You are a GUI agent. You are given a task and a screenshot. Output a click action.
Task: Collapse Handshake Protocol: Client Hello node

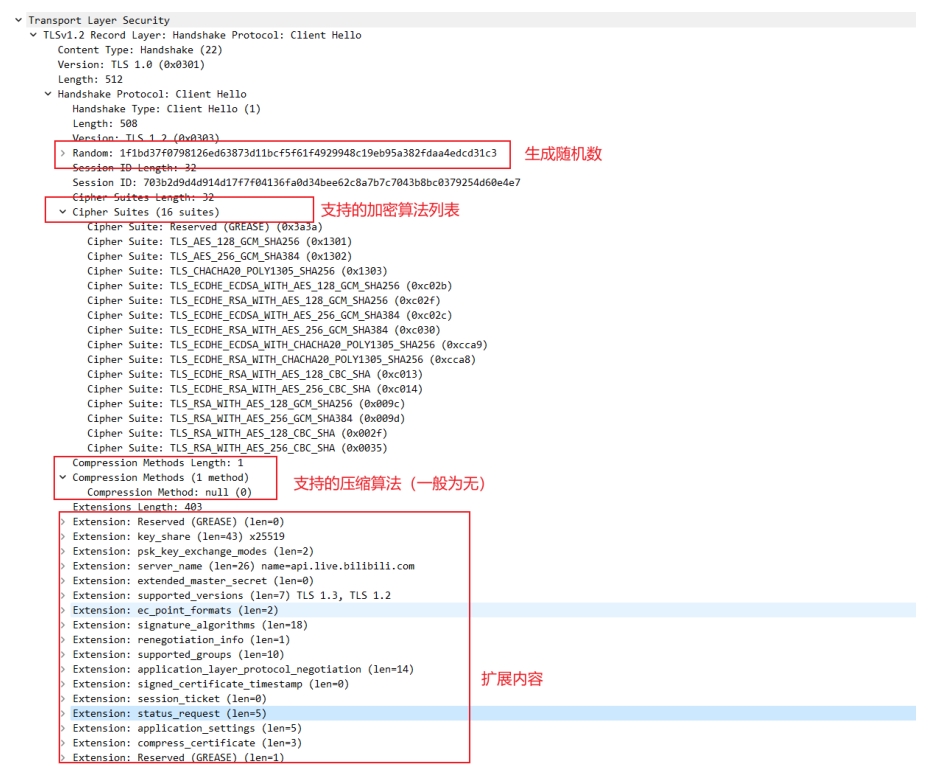tap(48, 94)
